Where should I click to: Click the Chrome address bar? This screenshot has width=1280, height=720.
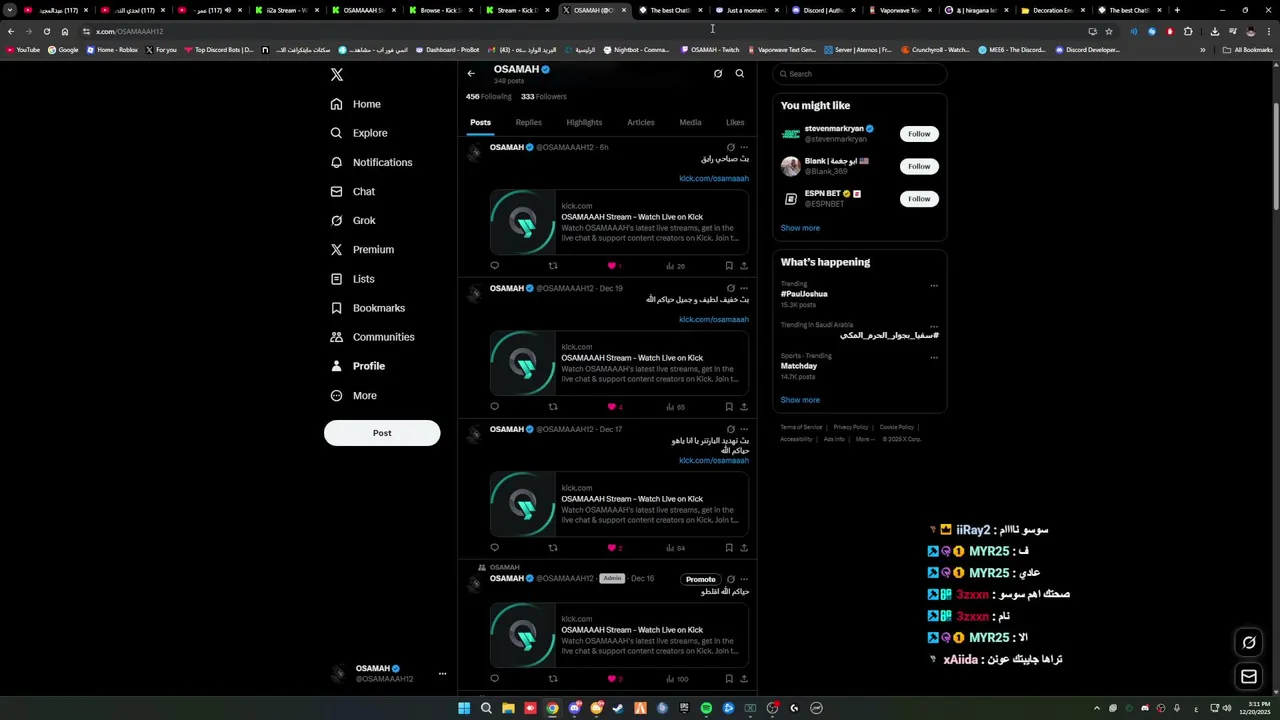pos(580,31)
